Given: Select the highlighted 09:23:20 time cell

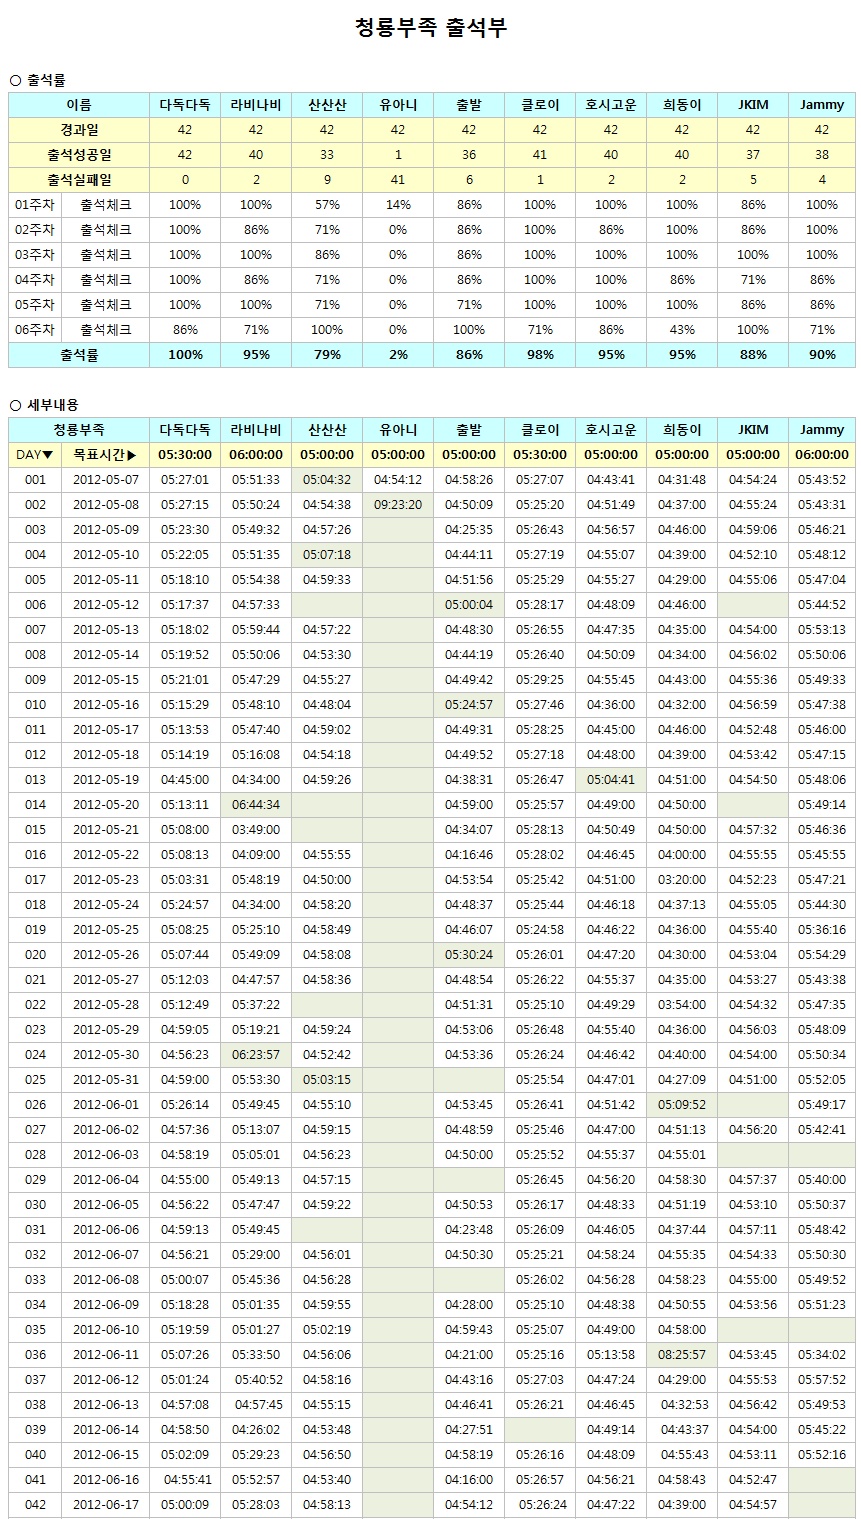Looking at the screenshot, I should click(398, 505).
